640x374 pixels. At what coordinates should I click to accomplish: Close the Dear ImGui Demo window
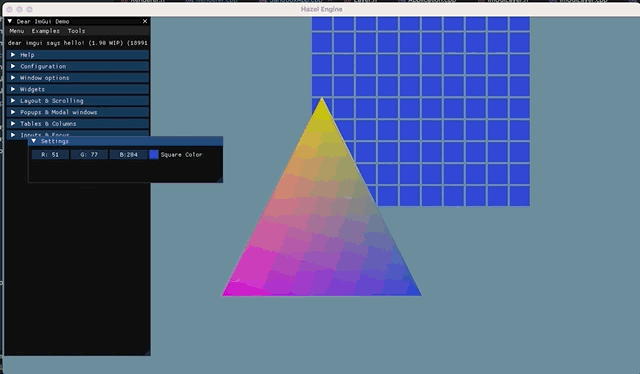[145, 21]
